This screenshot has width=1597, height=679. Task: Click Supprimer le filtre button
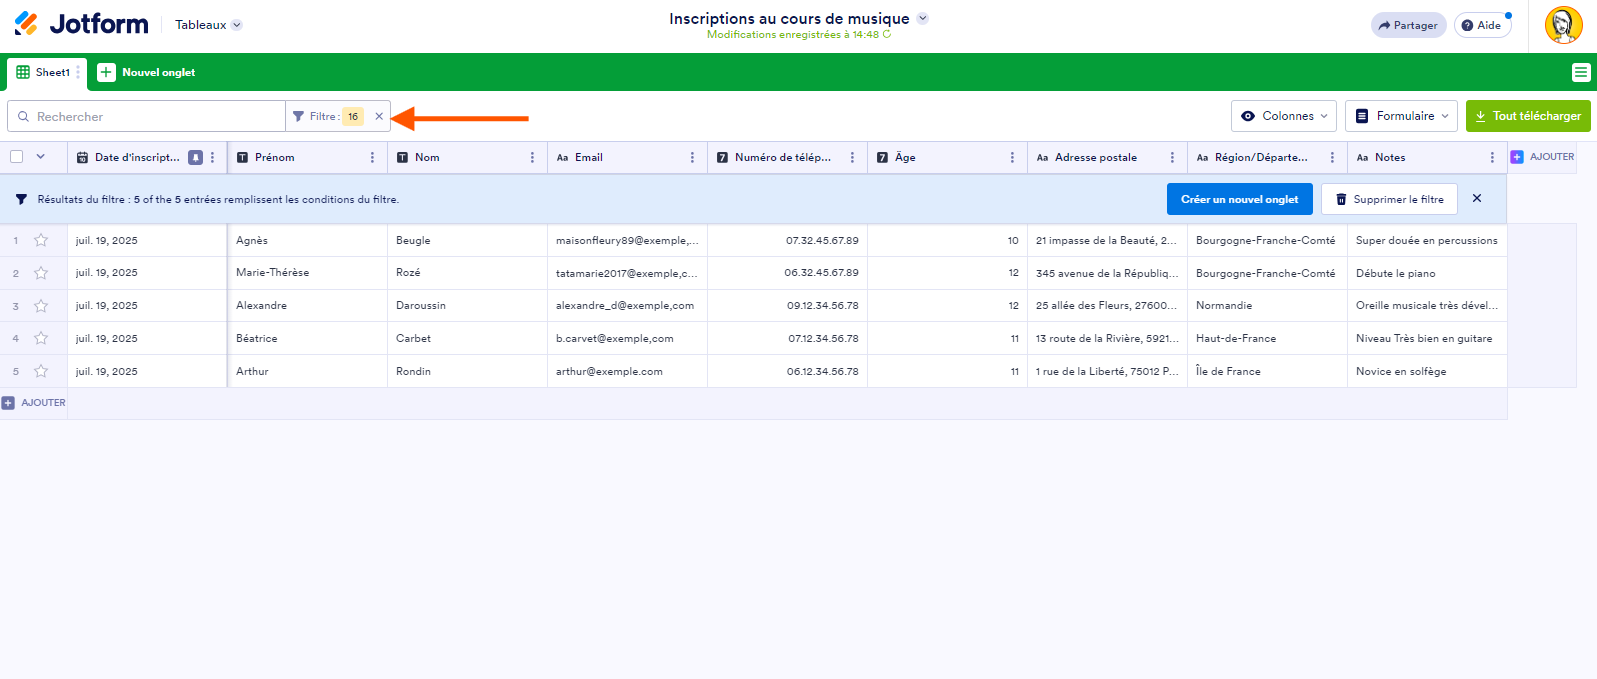coord(1389,199)
